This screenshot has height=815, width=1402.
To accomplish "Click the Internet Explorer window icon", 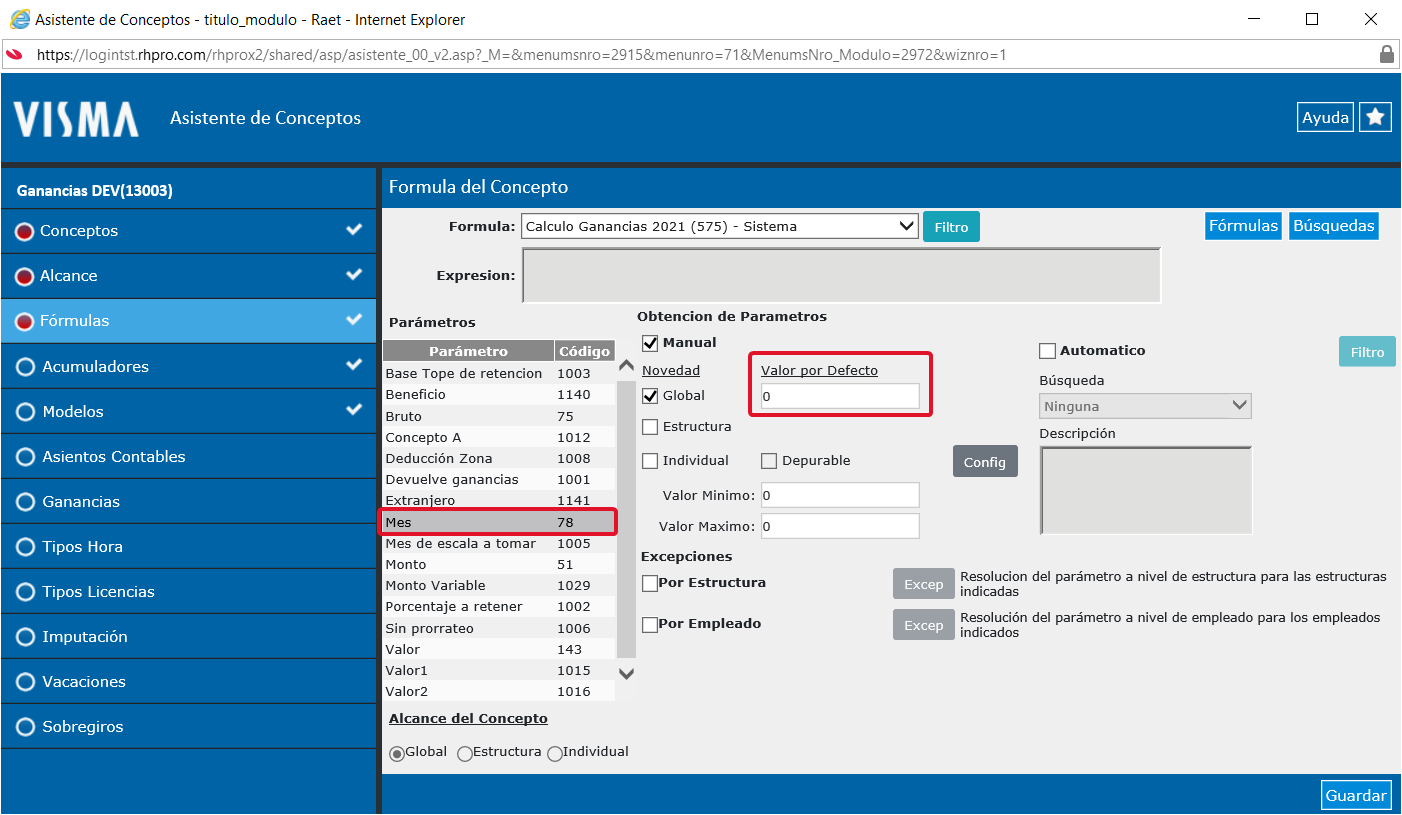I will click(x=19, y=19).
